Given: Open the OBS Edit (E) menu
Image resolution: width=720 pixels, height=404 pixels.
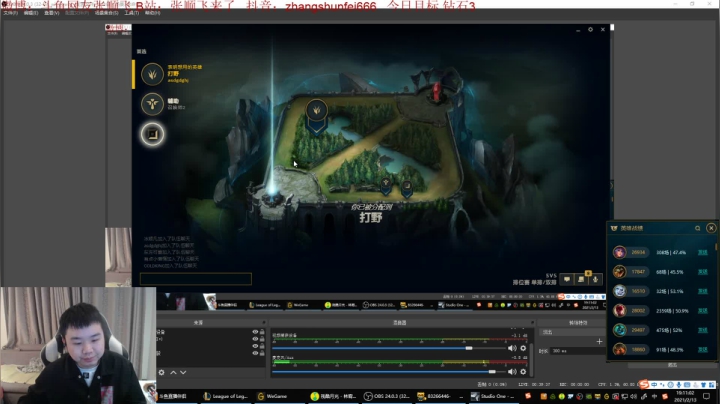Looking at the screenshot, I should pos(31,13).
